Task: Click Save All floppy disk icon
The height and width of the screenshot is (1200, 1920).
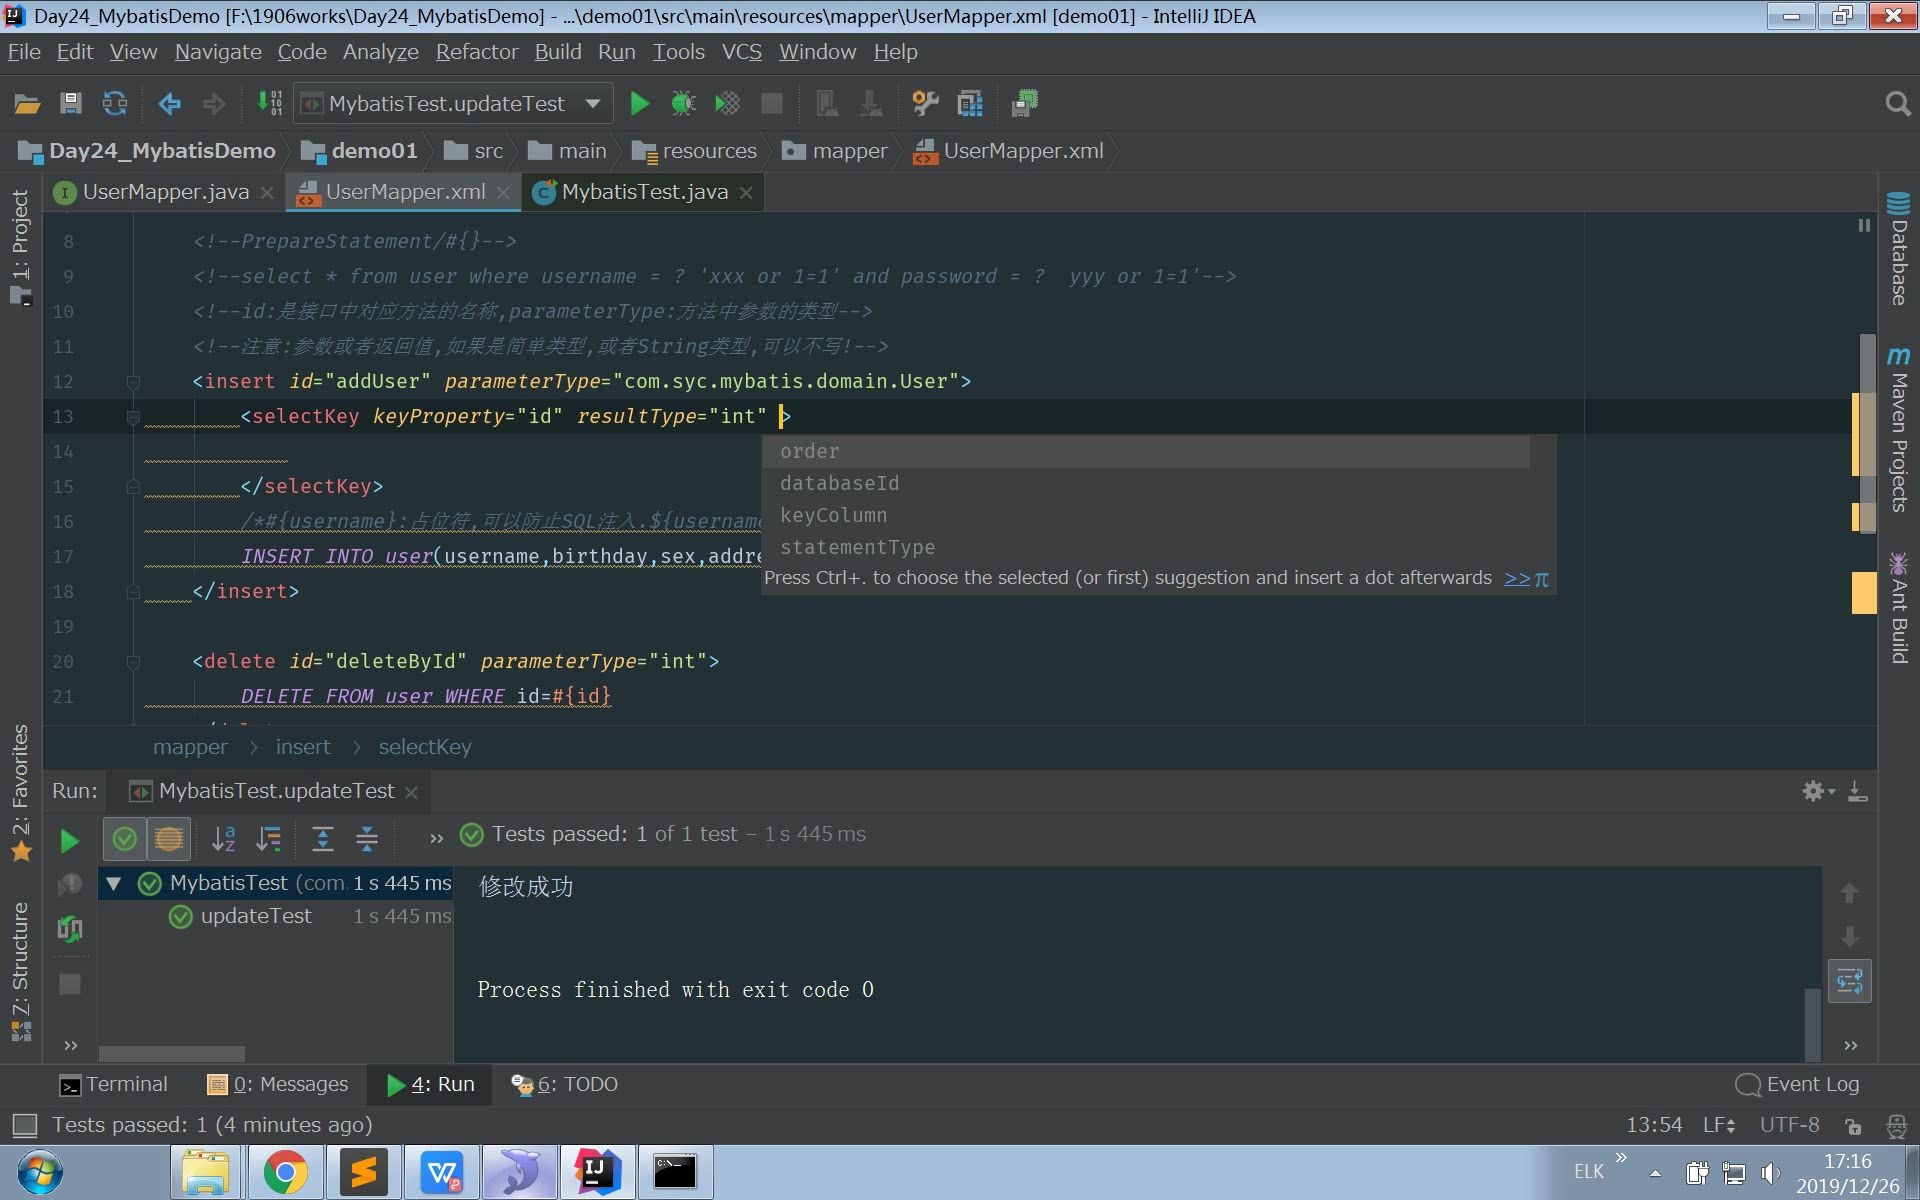Action: coord(70,103)
